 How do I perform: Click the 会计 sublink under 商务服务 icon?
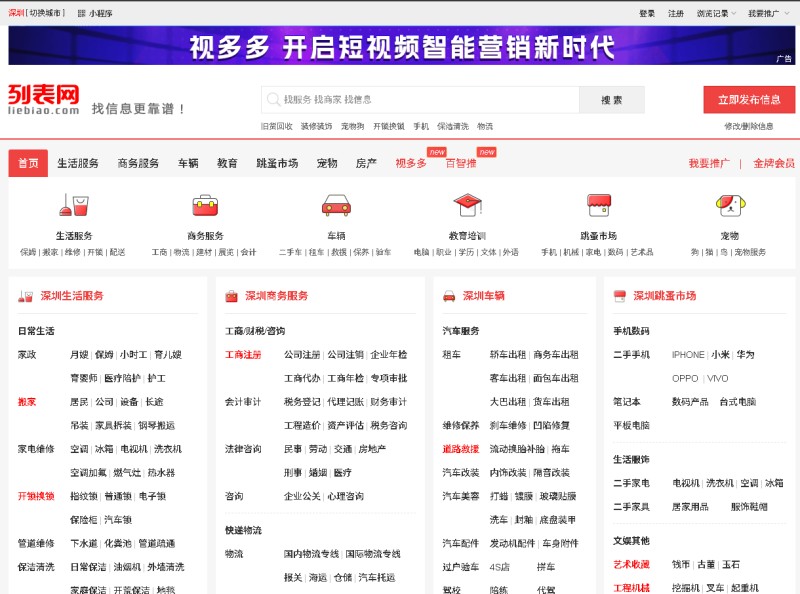click(248, 252)
